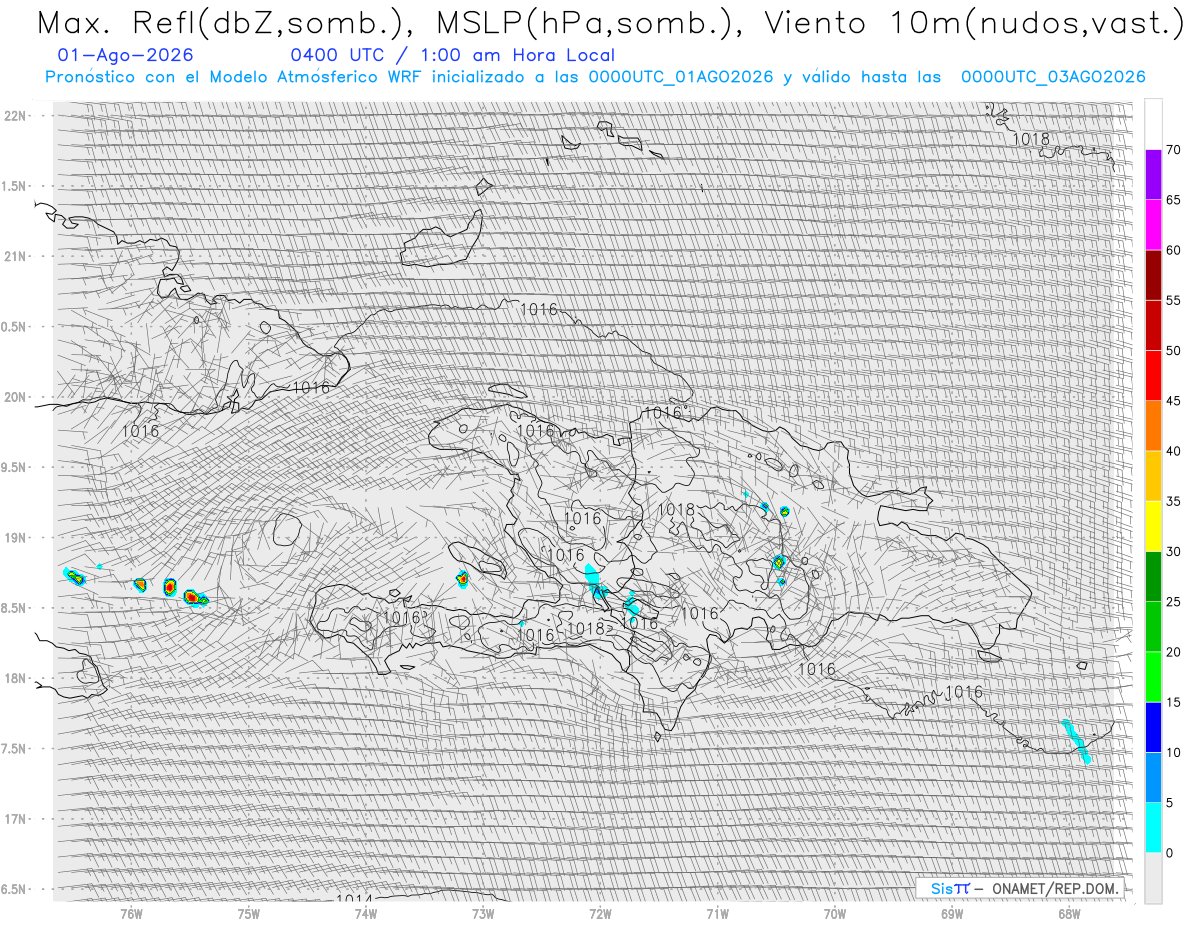
Task: Click the WRF model forecast description line
Action: coord(595,77)
